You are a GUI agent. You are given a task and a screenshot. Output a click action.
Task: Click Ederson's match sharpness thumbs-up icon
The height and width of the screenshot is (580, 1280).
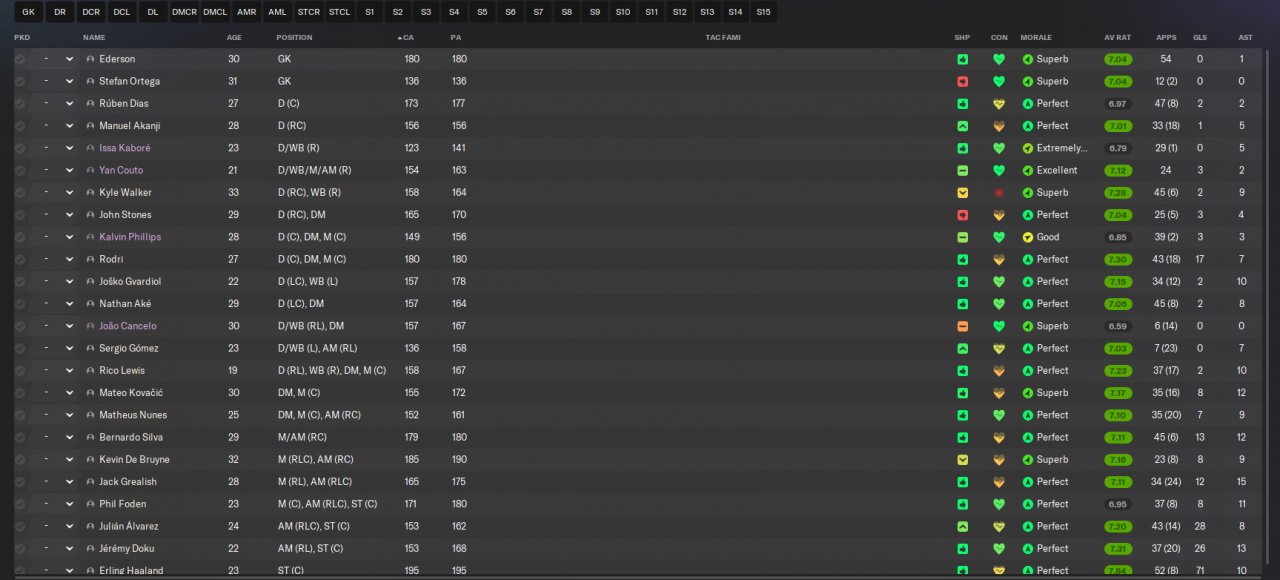click(x=962, y=59)
